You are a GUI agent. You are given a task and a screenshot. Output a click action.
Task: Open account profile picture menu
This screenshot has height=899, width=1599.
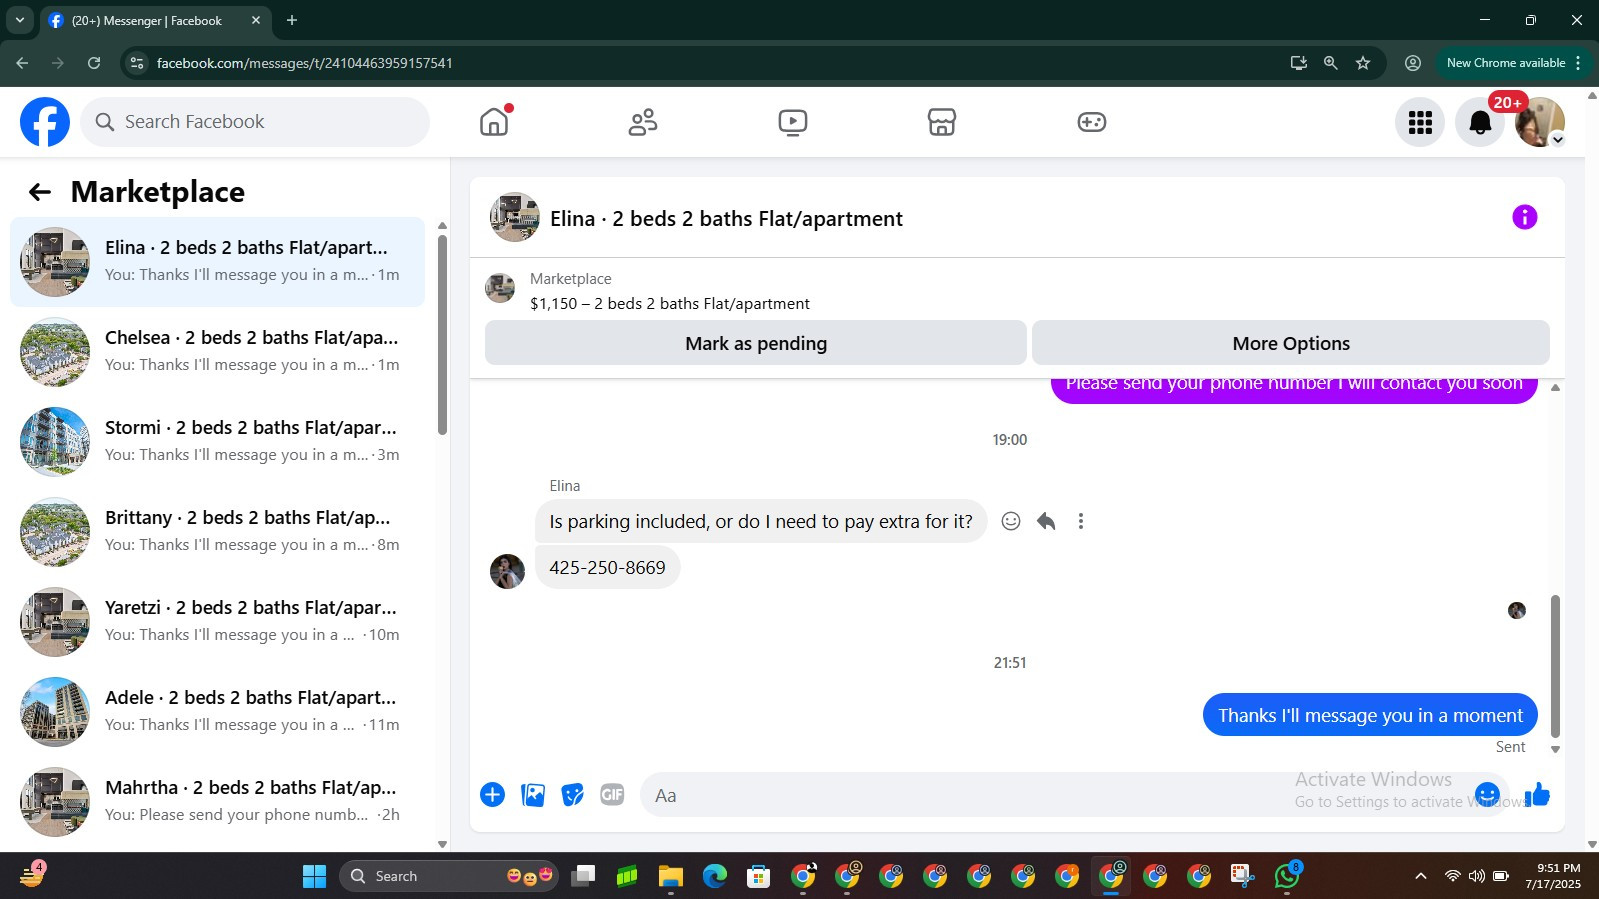pos(1540,122)
